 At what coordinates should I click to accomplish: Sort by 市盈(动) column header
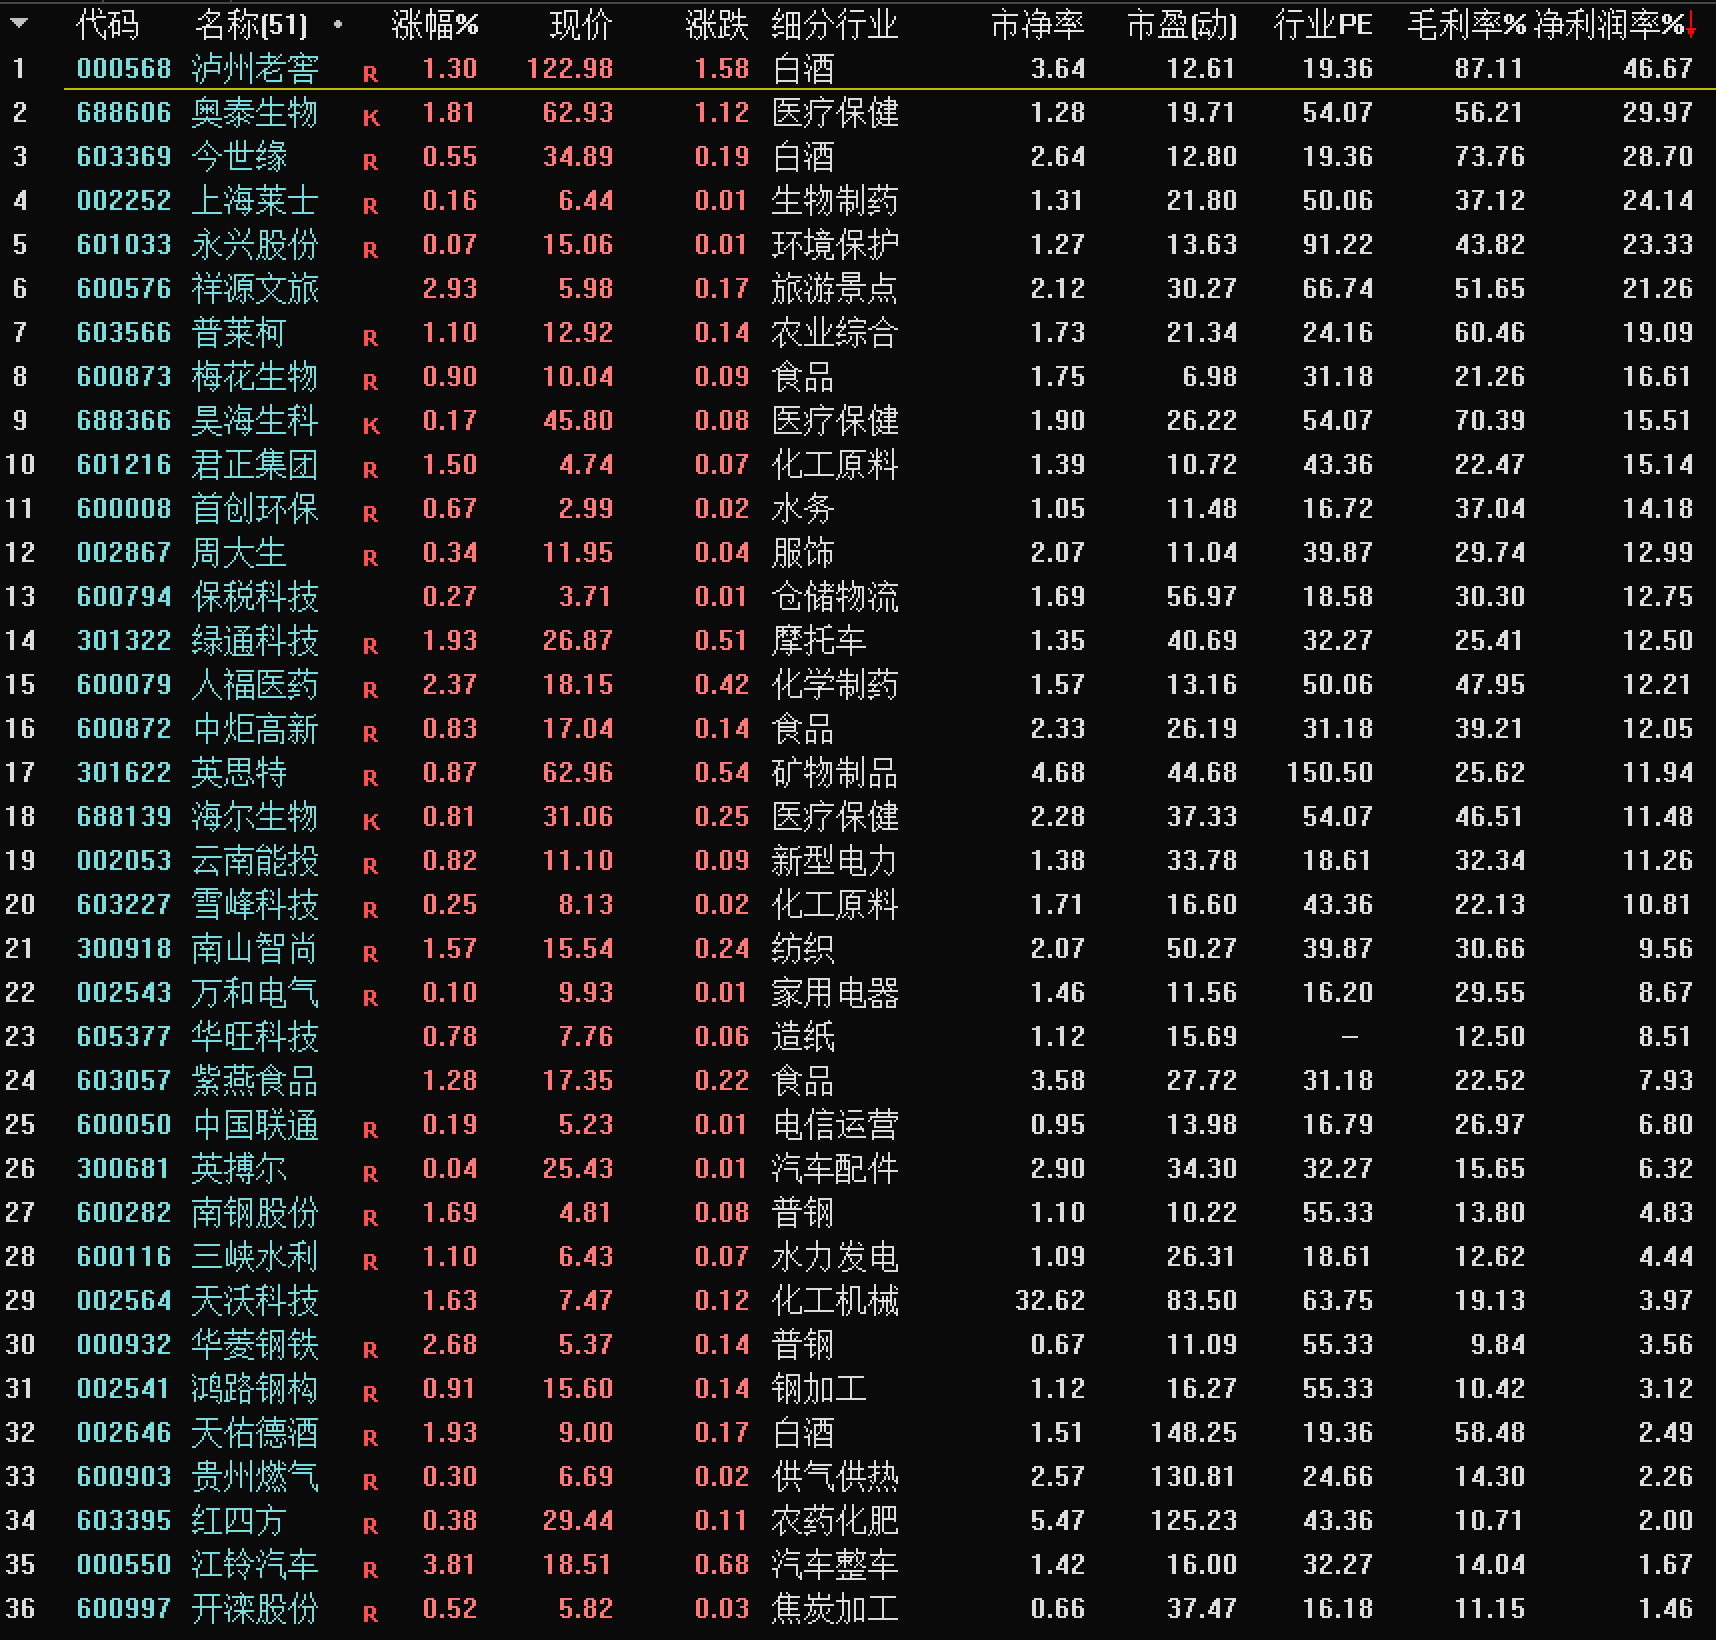1181,24
